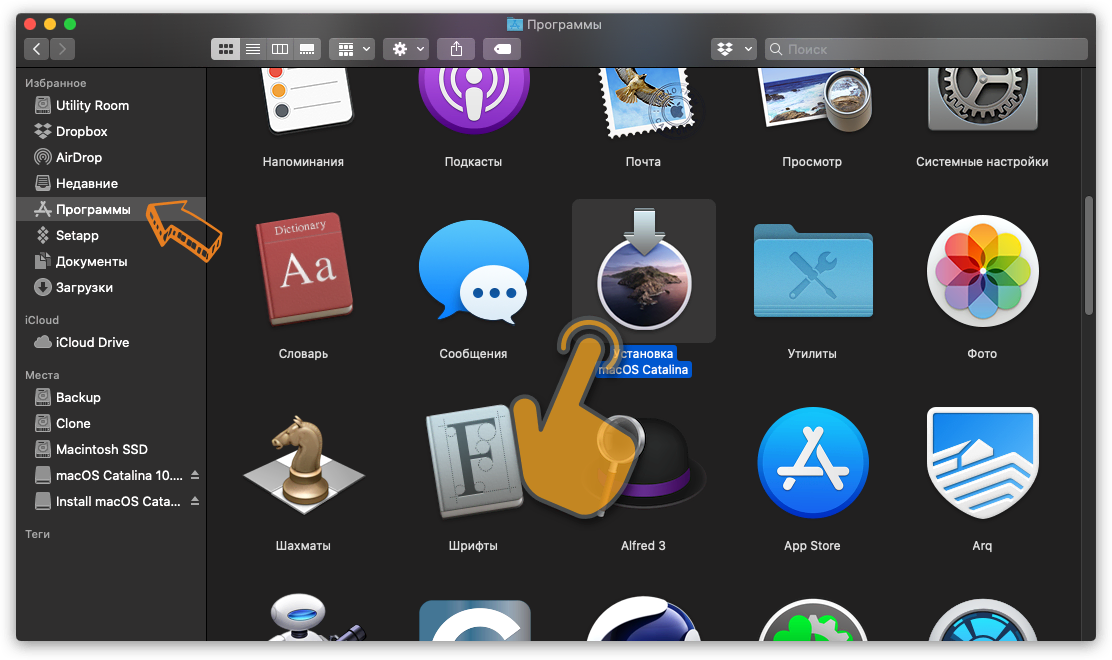The height and width of the screenshot is (660, 1112).
Task: Open the Podcasts app (Подкасты)
Action: 474,101
